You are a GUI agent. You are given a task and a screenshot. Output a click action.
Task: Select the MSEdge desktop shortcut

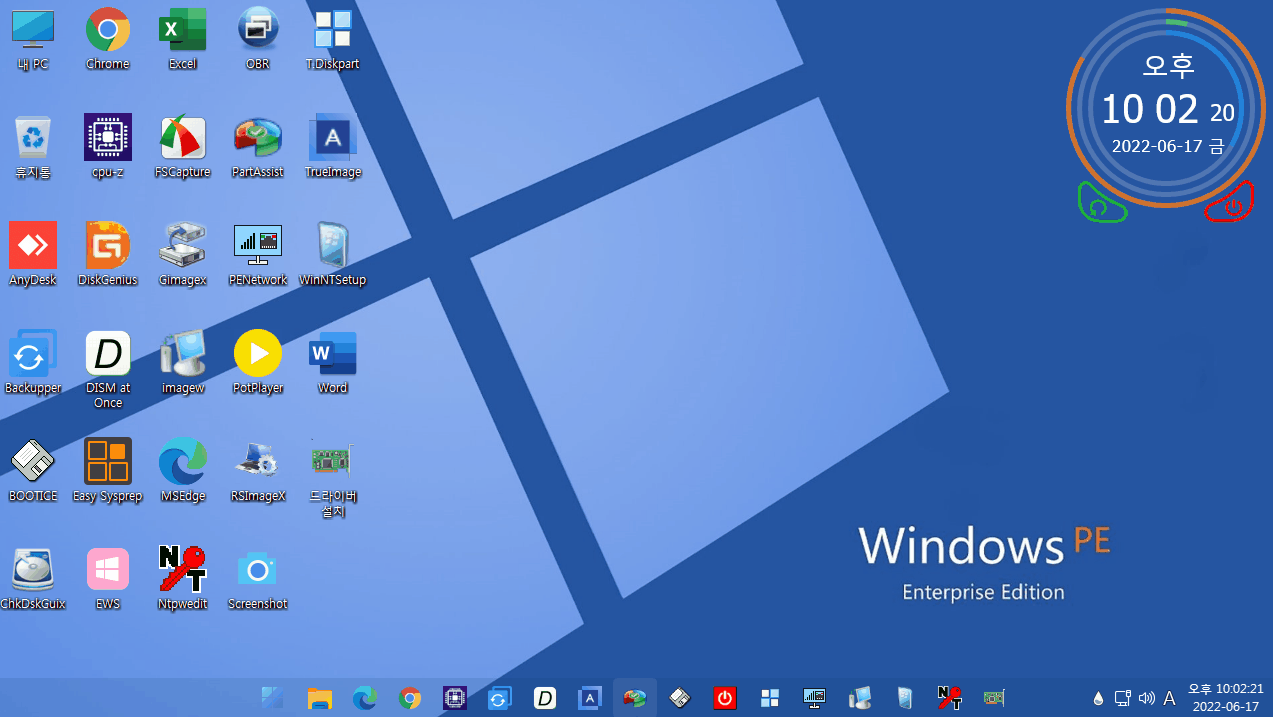tap(183, 470)
